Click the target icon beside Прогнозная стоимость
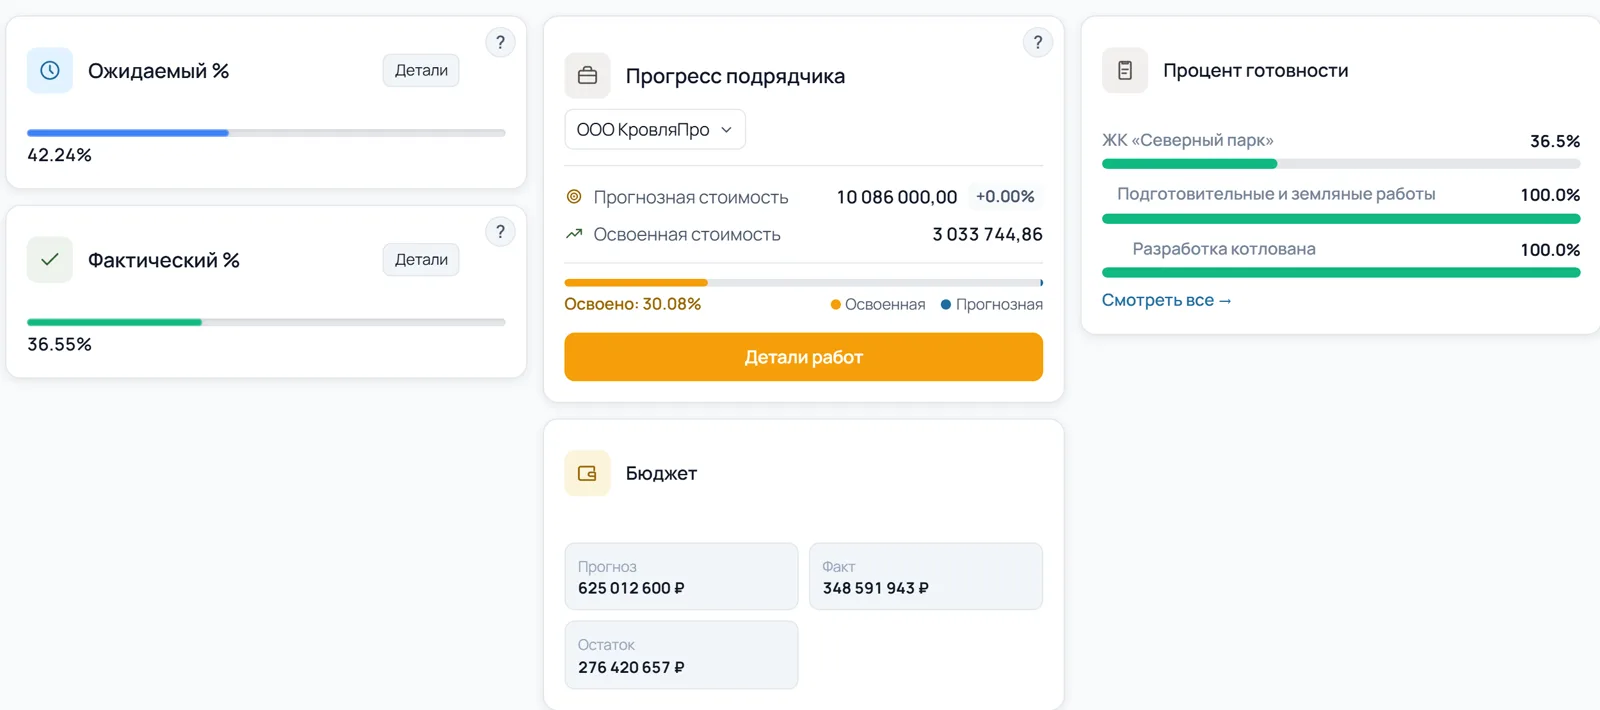 point(574,197)
